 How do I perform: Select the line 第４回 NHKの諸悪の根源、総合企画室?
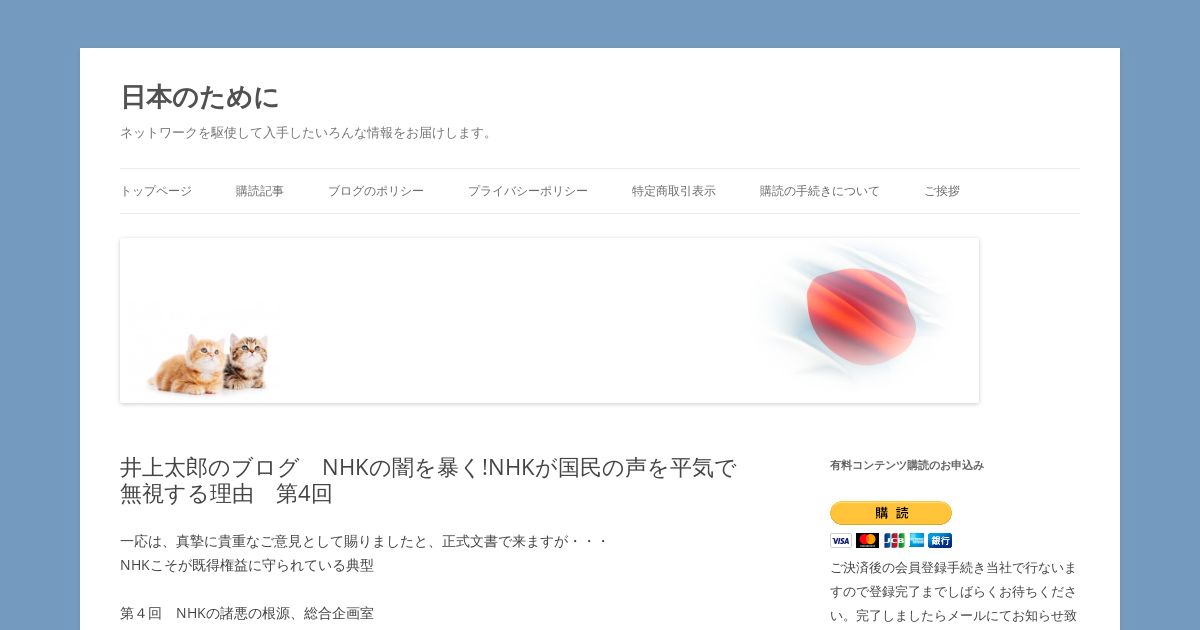point(247,613)
